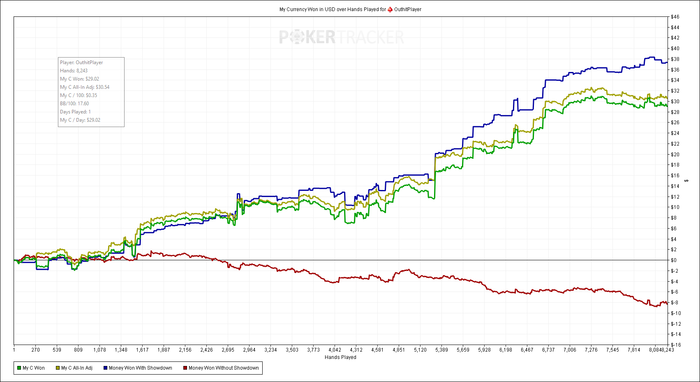Select the 'My C Won' legend label
This screenshot has width=700, height=382.
coord(33,368)
